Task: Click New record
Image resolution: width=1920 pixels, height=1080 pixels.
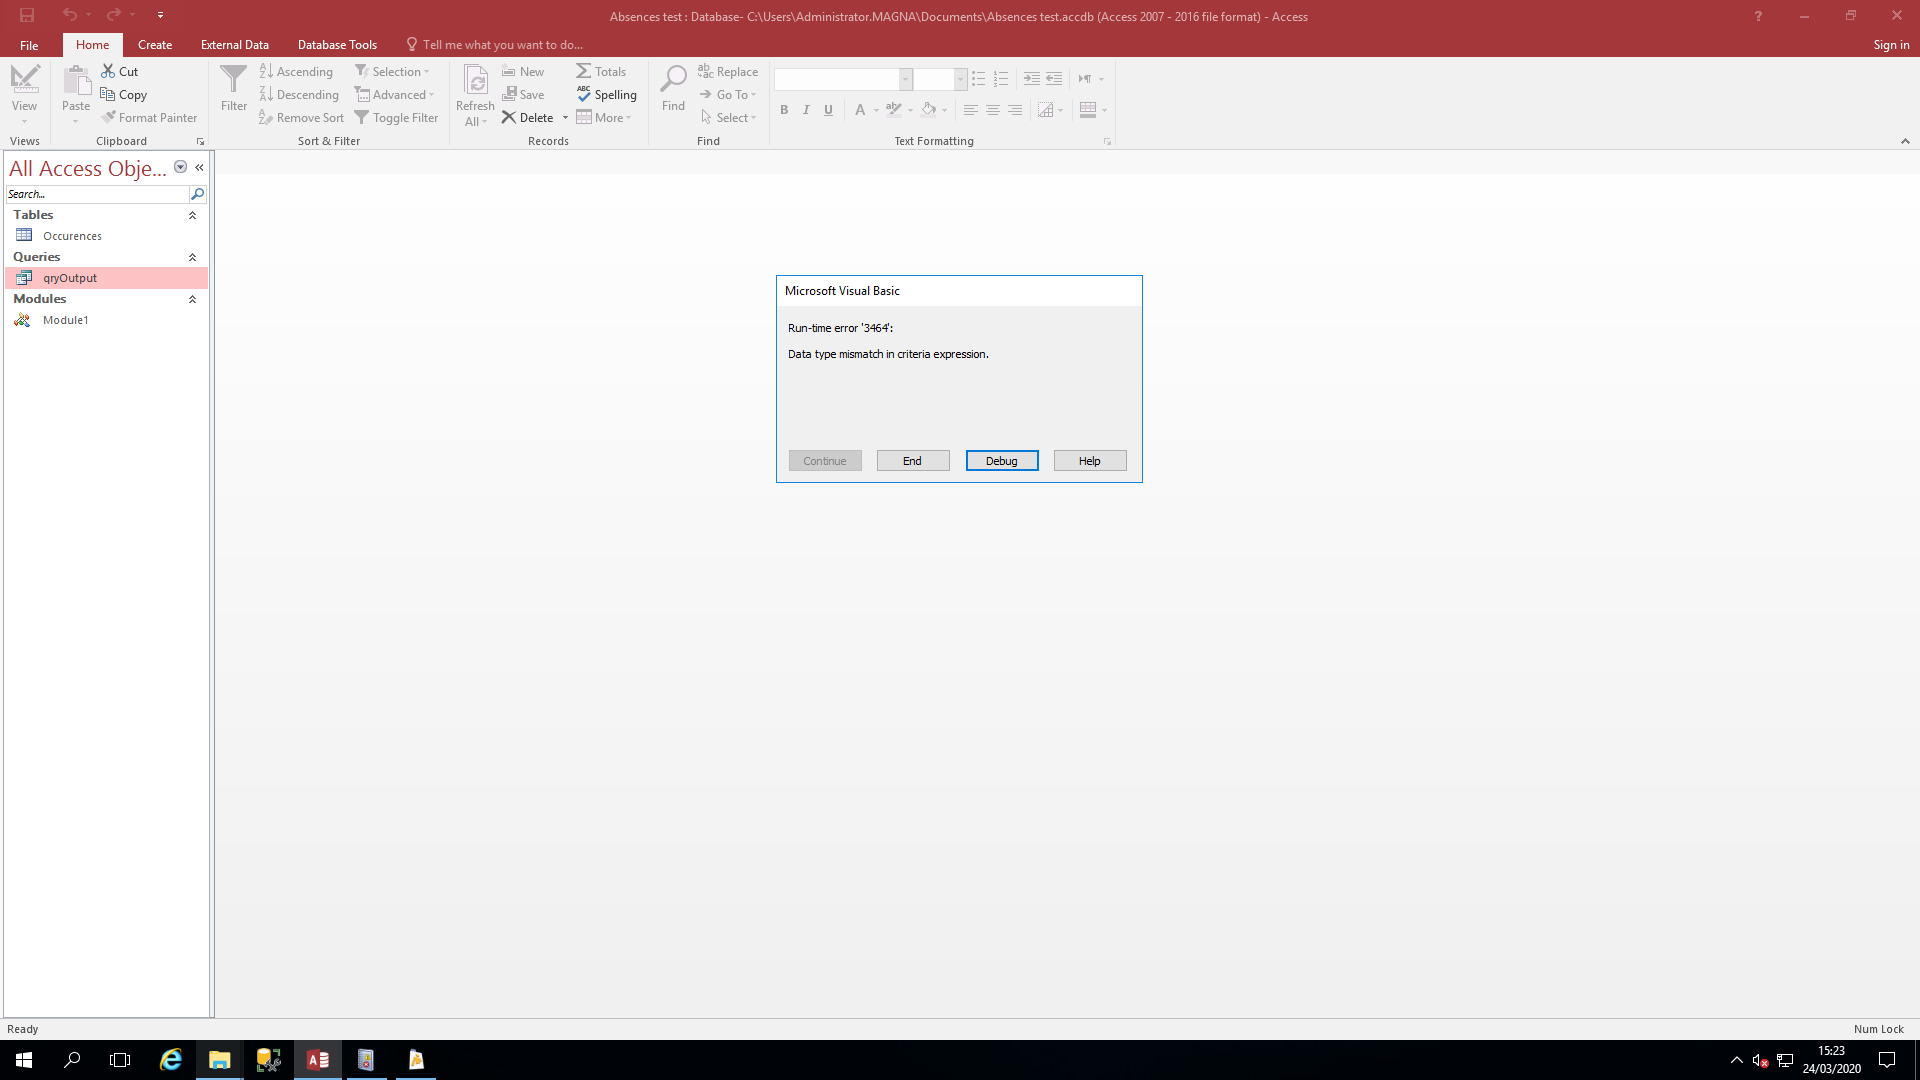Action: coord(523,72)
